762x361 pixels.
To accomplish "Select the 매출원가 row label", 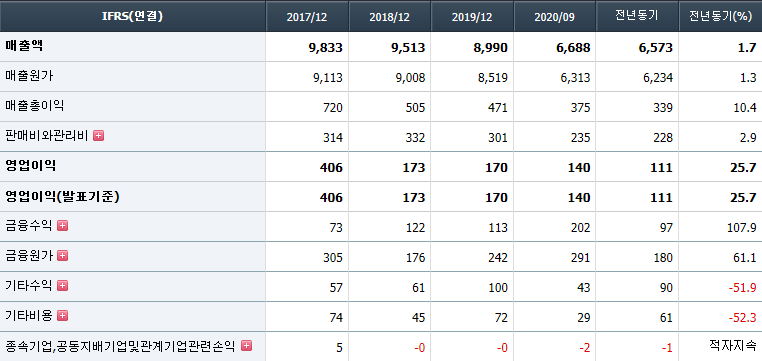I will 29,76.
